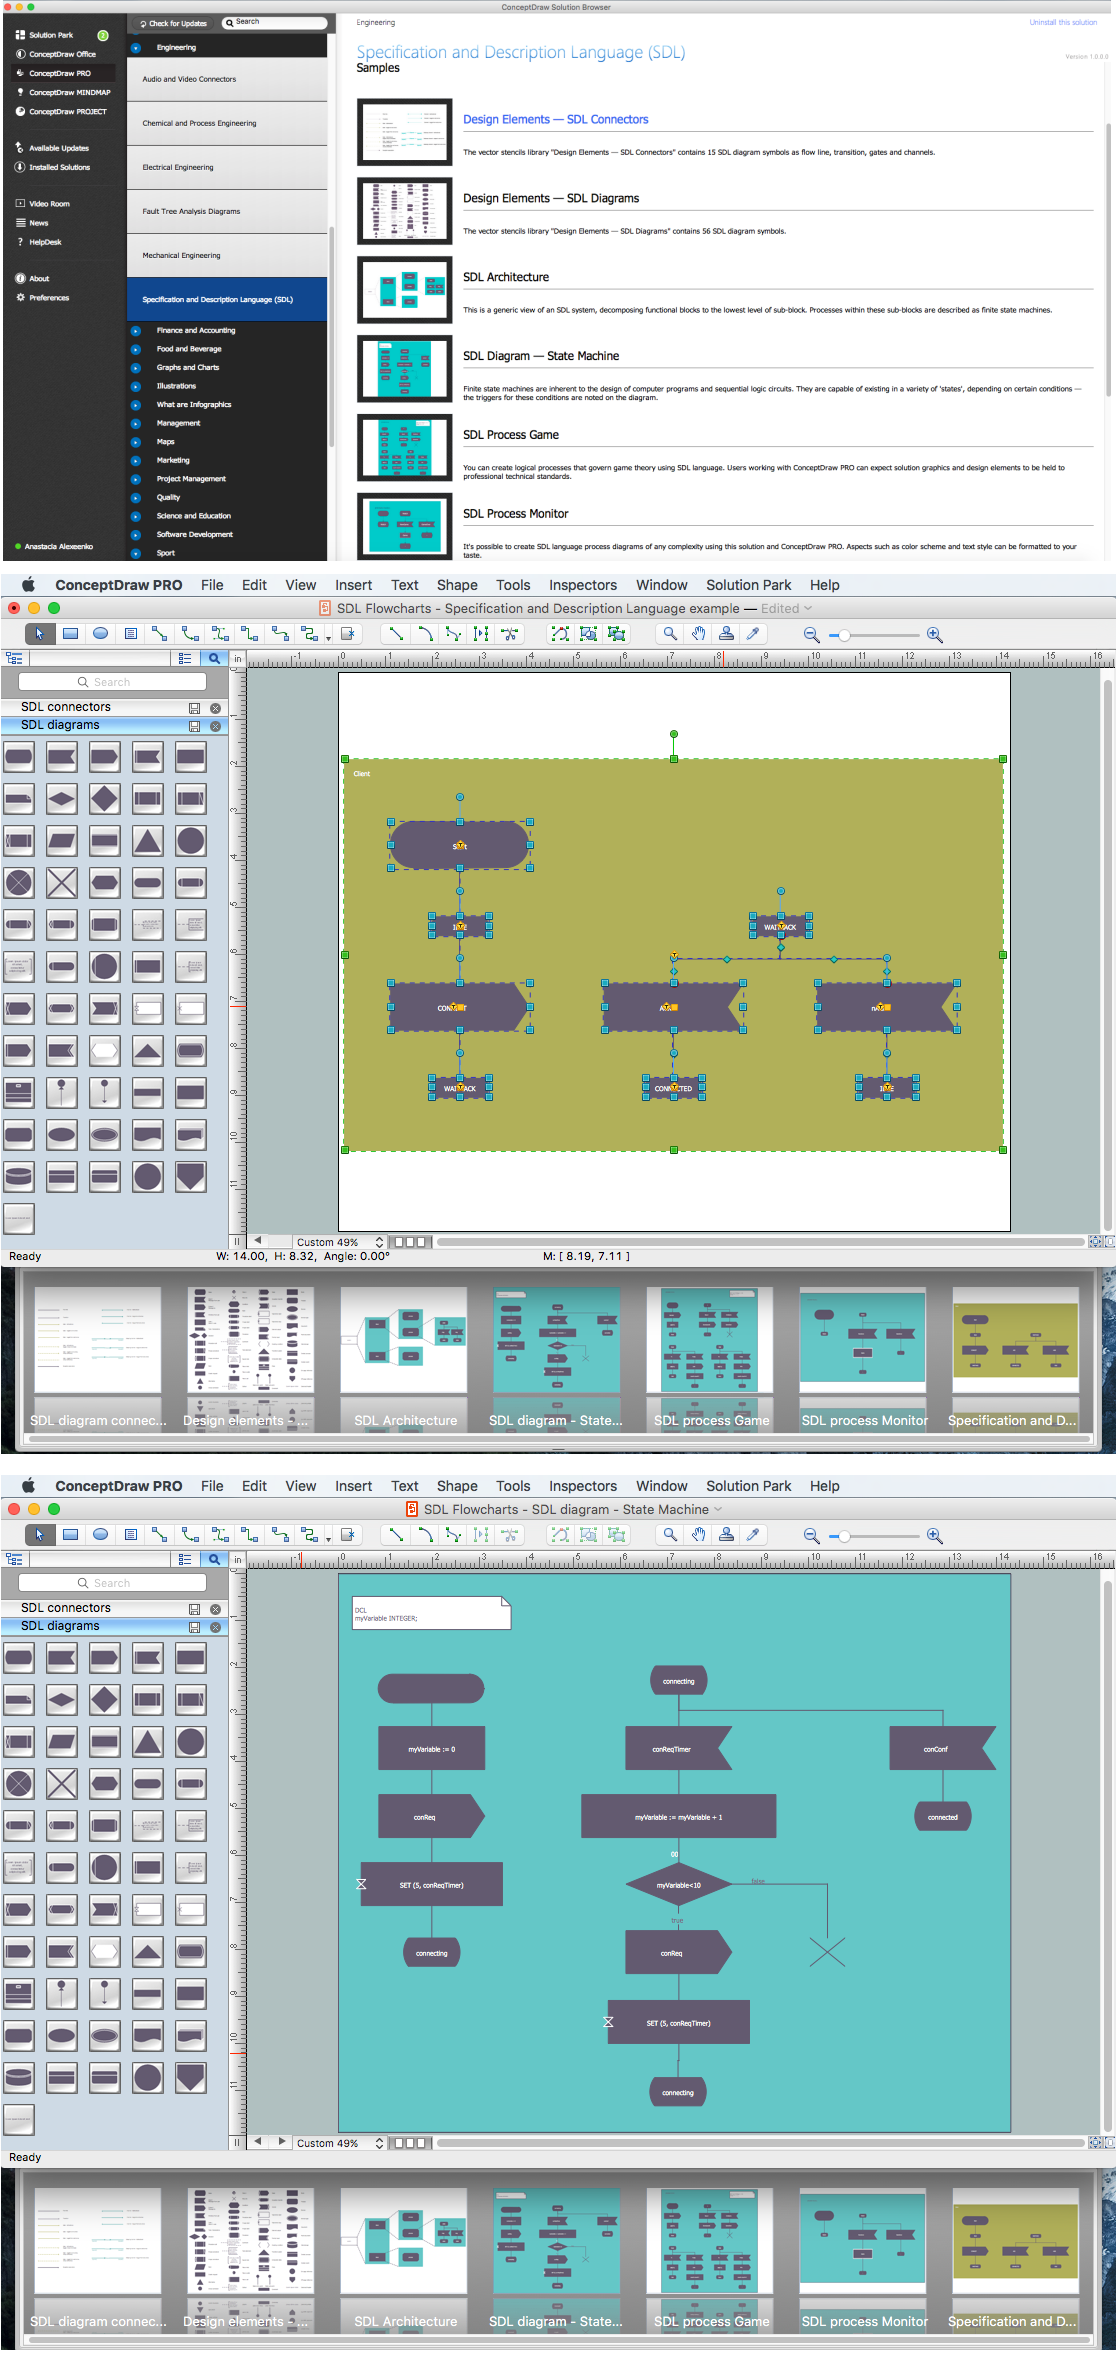Select the rectangle tool in the State Machine window
This screenshot has width=1116, height=2353.
[70, 1535]
